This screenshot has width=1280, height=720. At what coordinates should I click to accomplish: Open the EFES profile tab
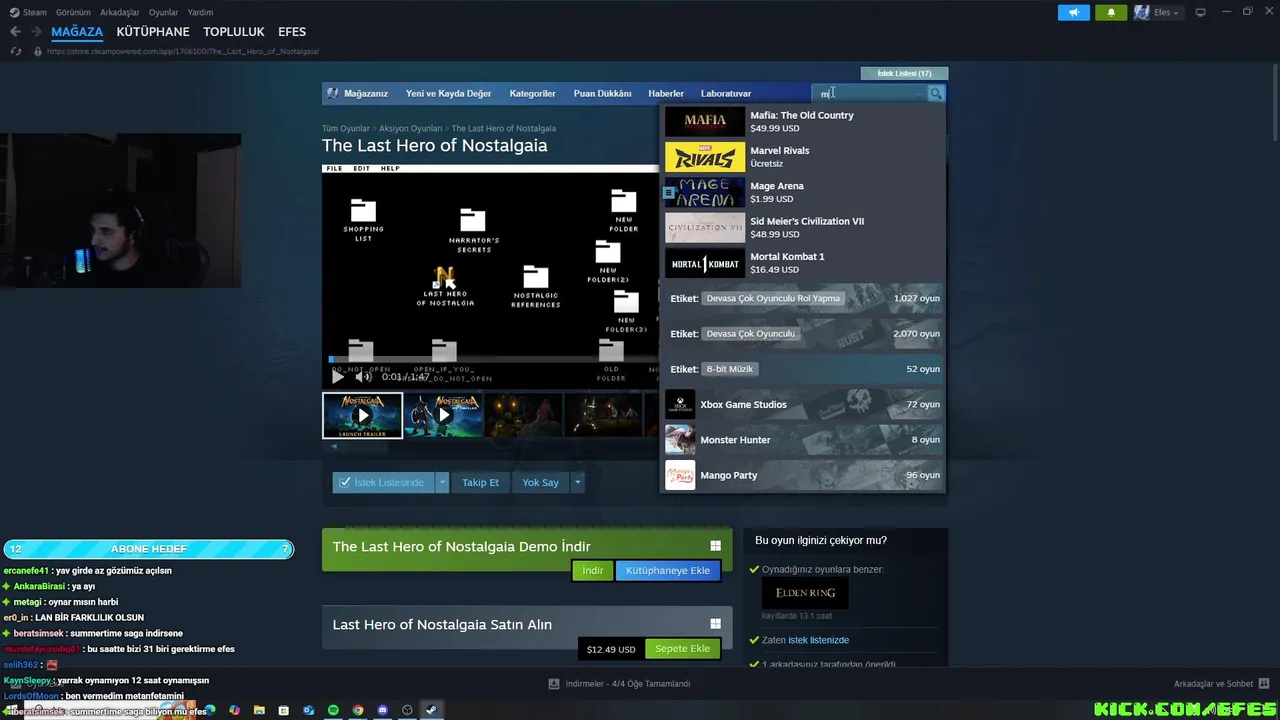point(292,32)
